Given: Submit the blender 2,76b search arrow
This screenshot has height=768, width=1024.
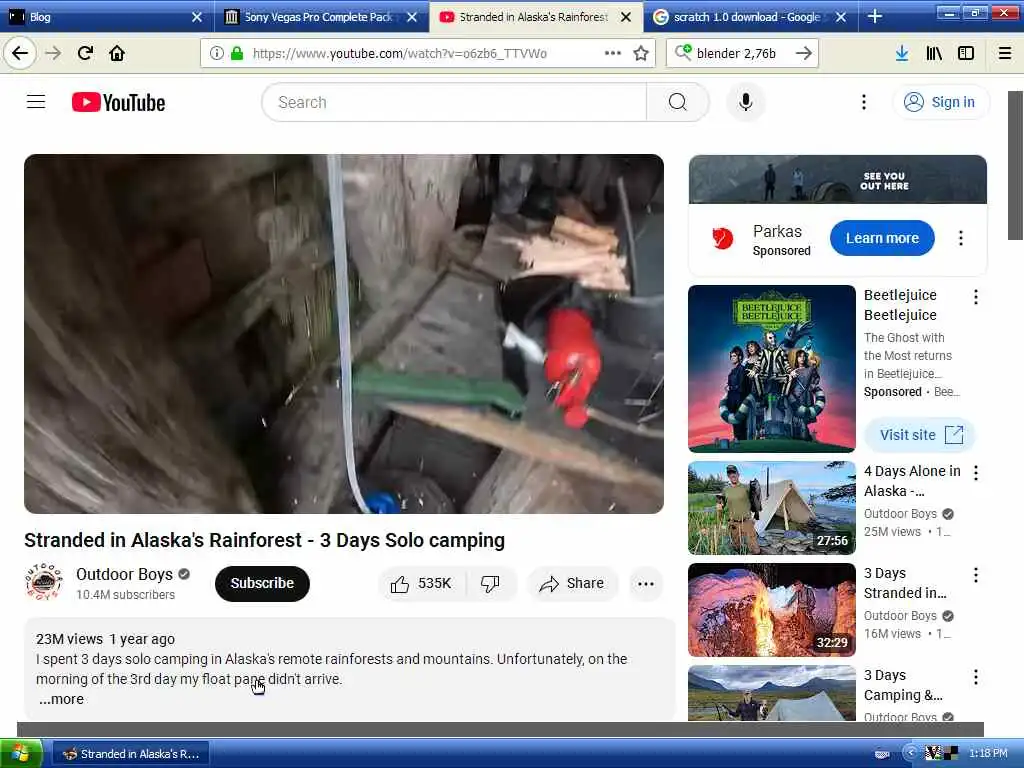Looking at the screenshot, I should pos(804,53).
